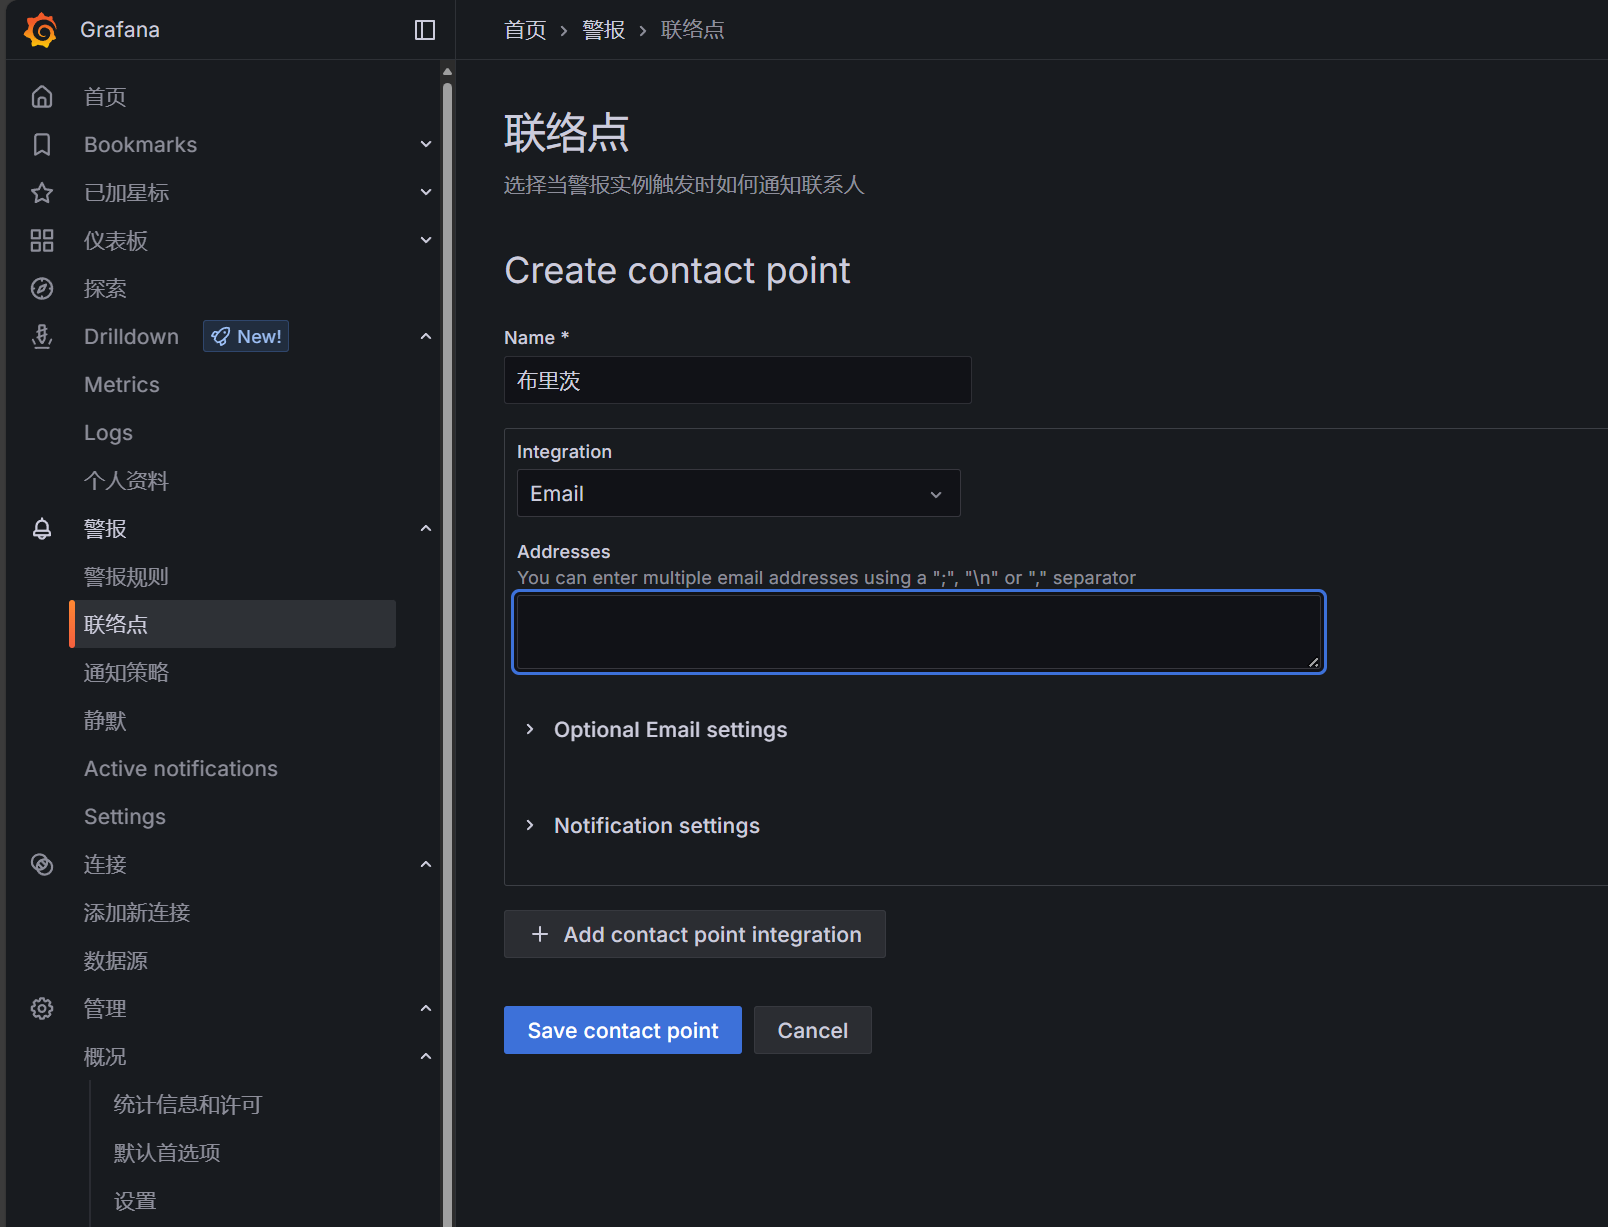Open 数据源 in the sidebar
This screenshot has height=1227, width=1608.
coord(116,961)
